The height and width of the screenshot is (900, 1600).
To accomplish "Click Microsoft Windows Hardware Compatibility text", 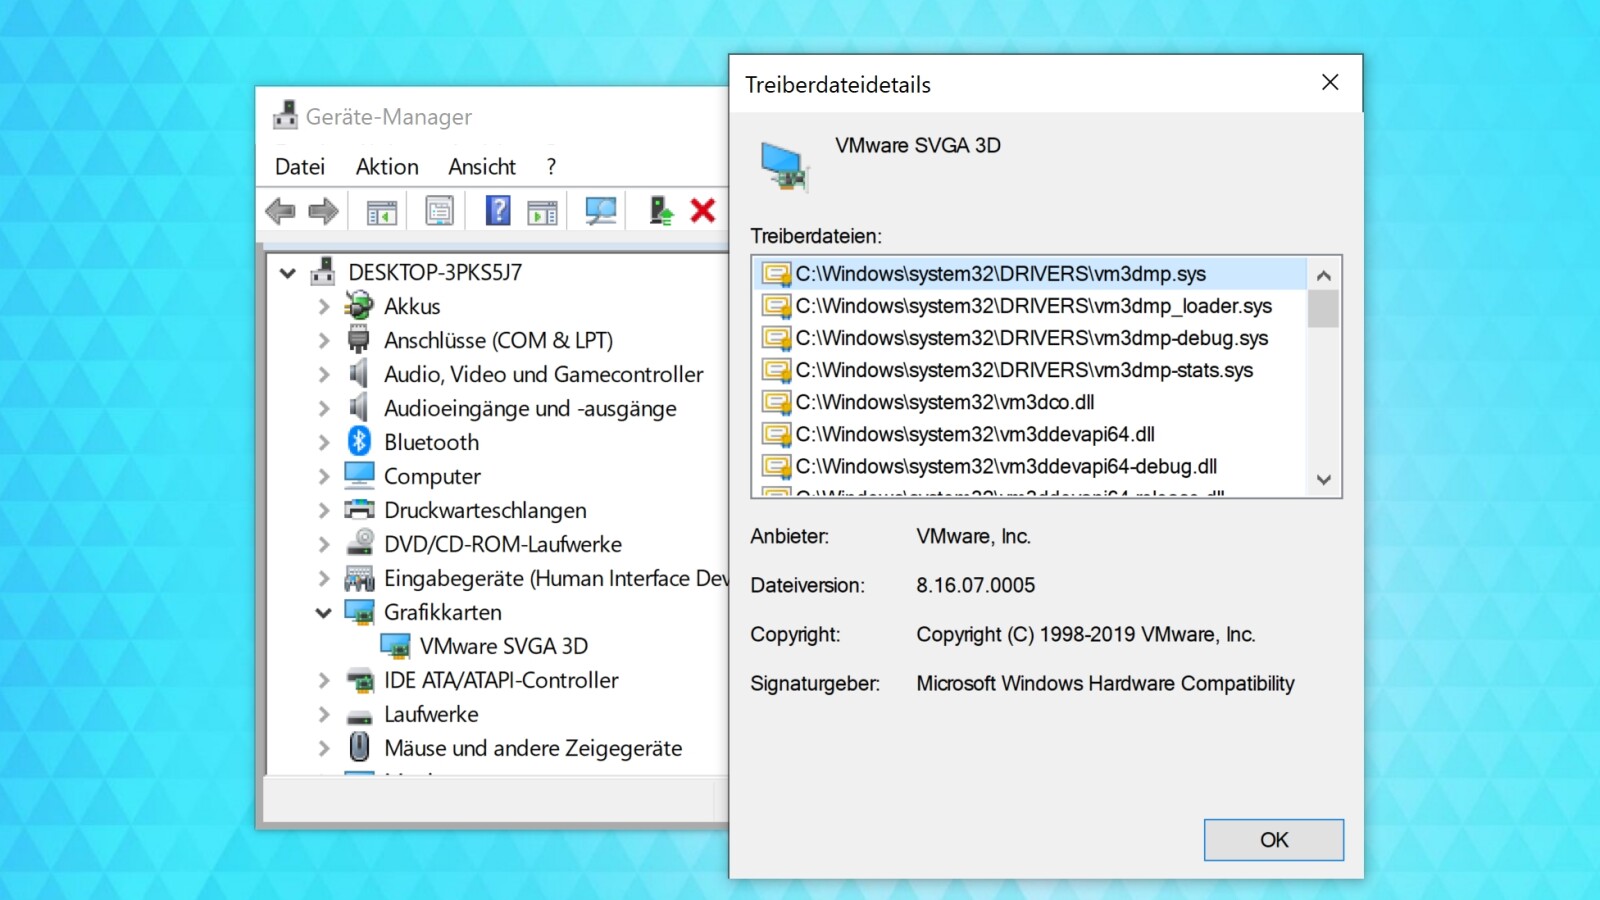I will point(1105,683).
